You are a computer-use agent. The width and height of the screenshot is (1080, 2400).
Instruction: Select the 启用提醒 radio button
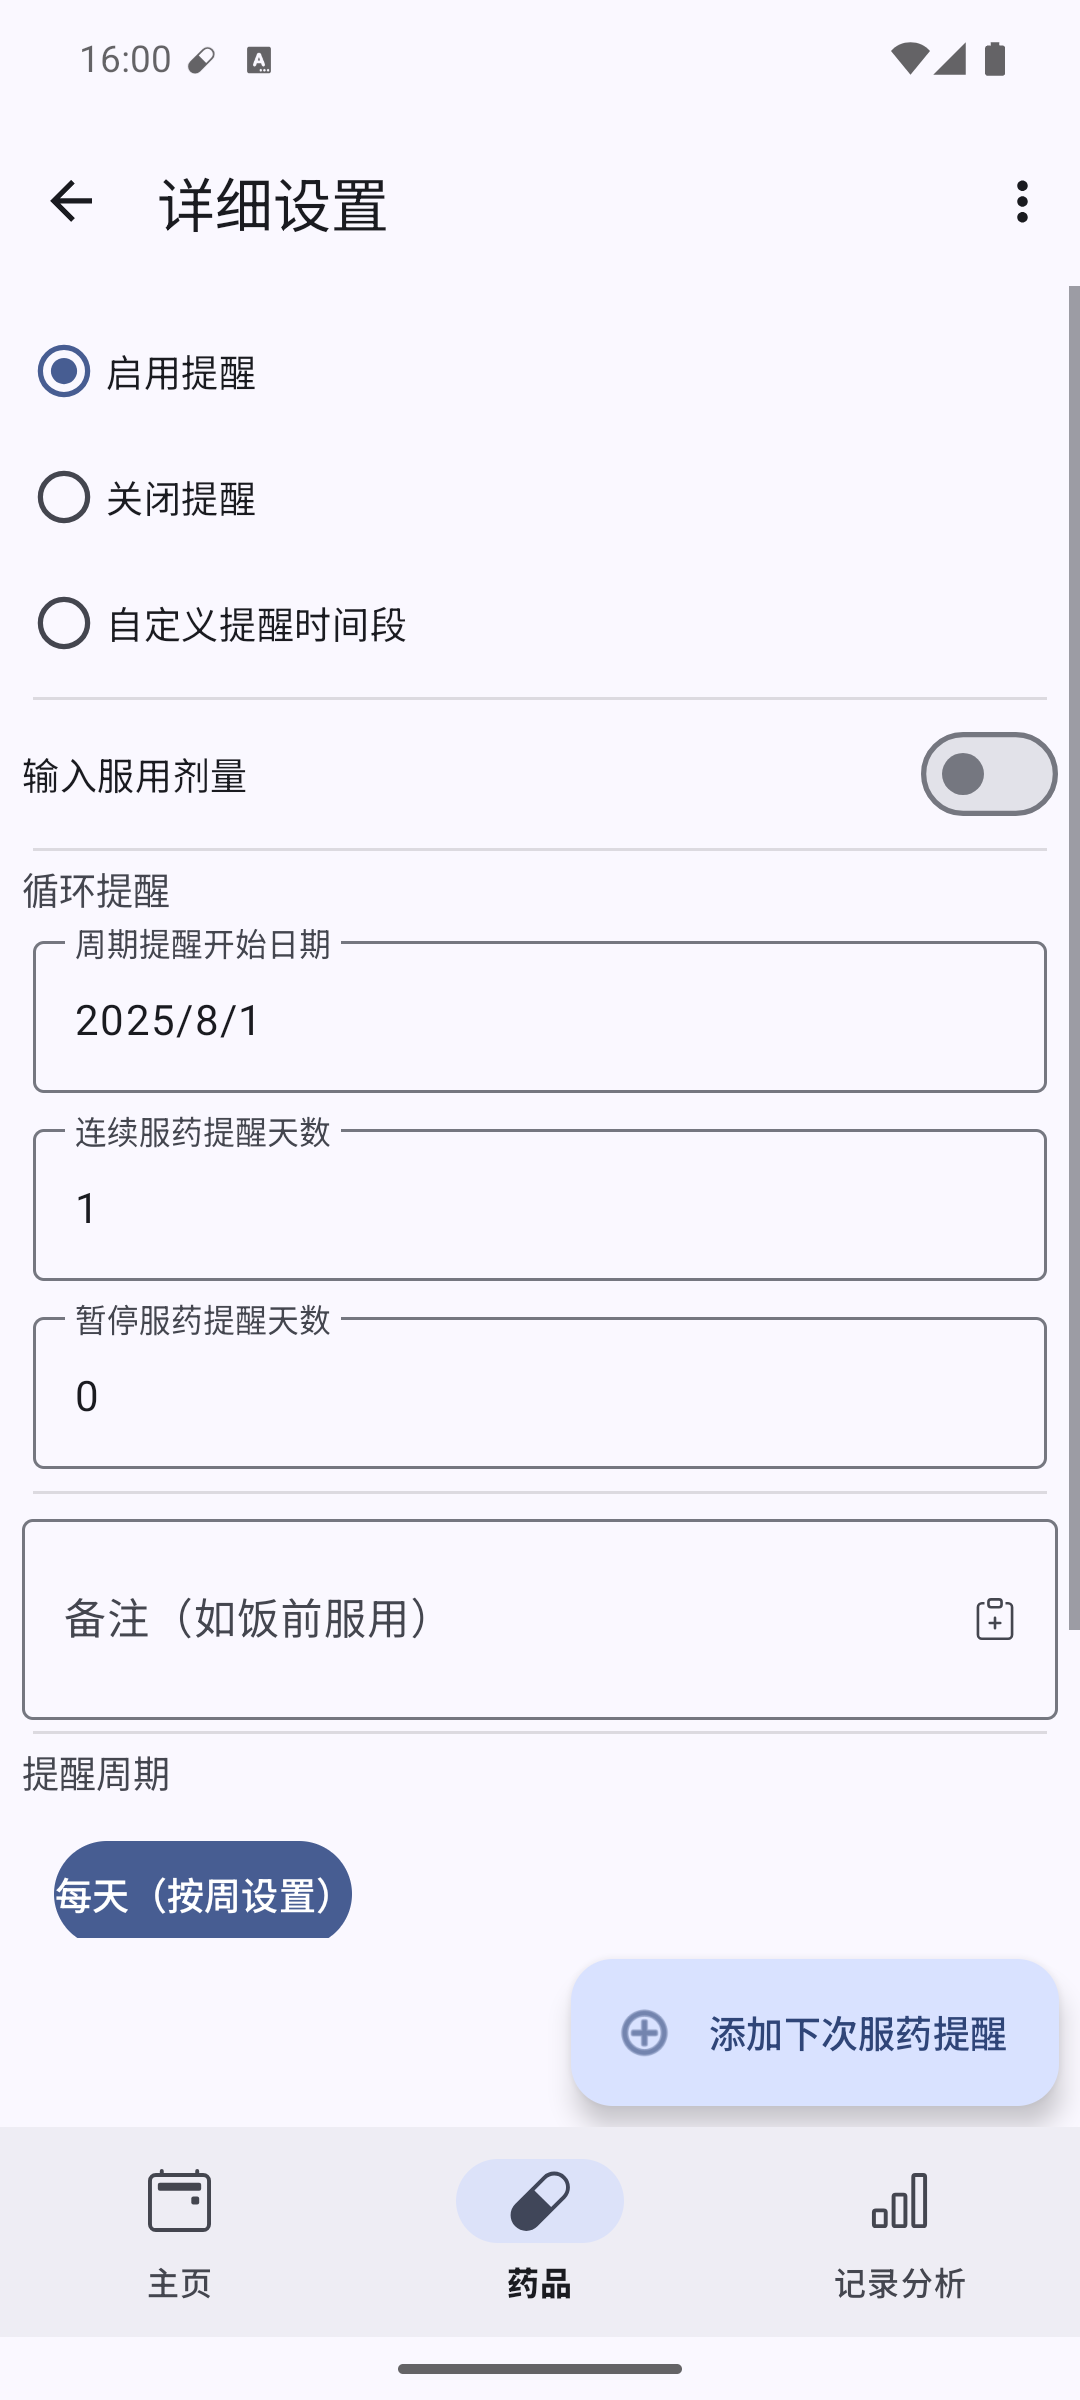(64, 371)
